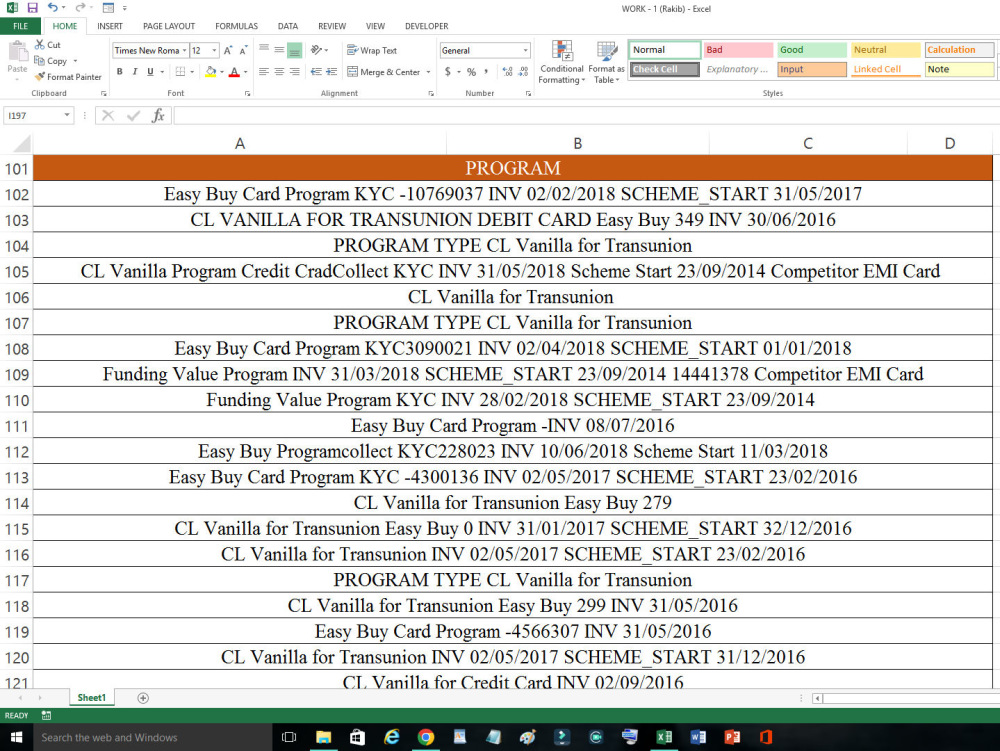Click Decrease Decimal icon

pos(523,72)
